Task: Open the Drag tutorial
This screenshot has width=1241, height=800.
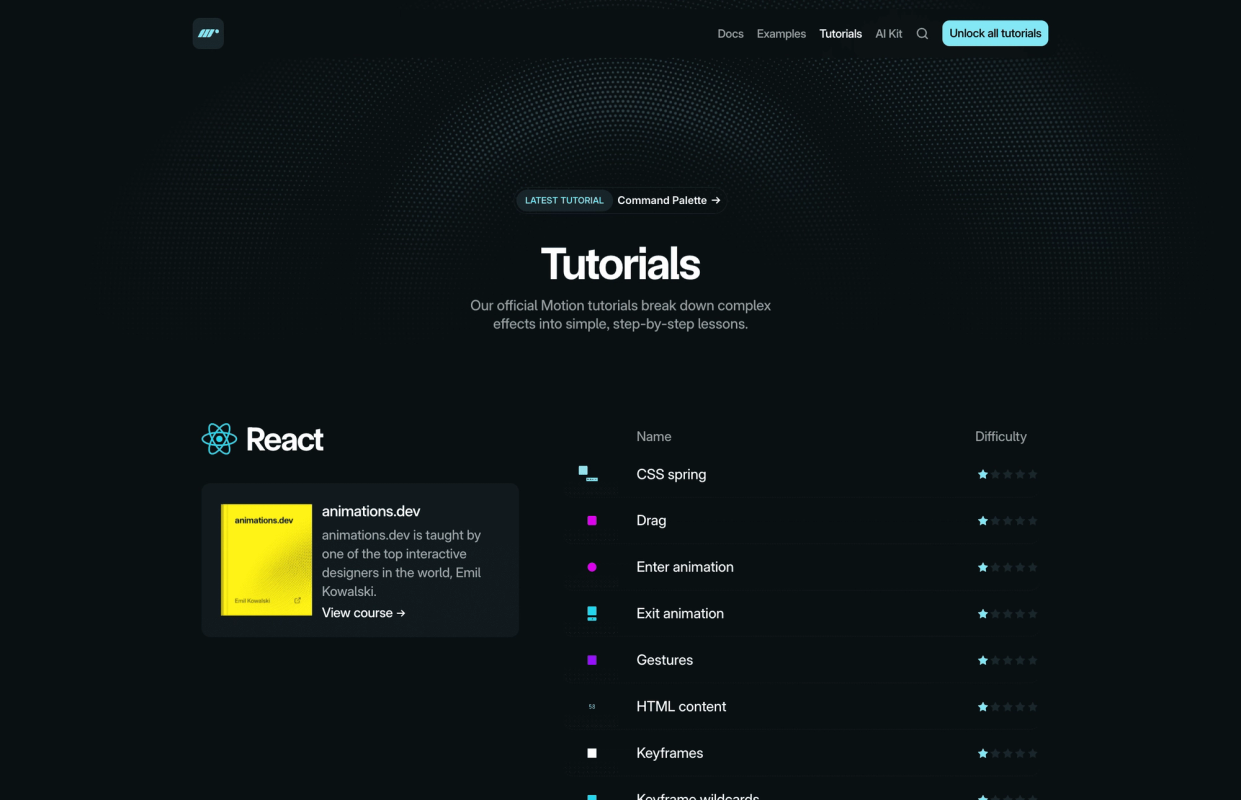Action: coord(651,521)
